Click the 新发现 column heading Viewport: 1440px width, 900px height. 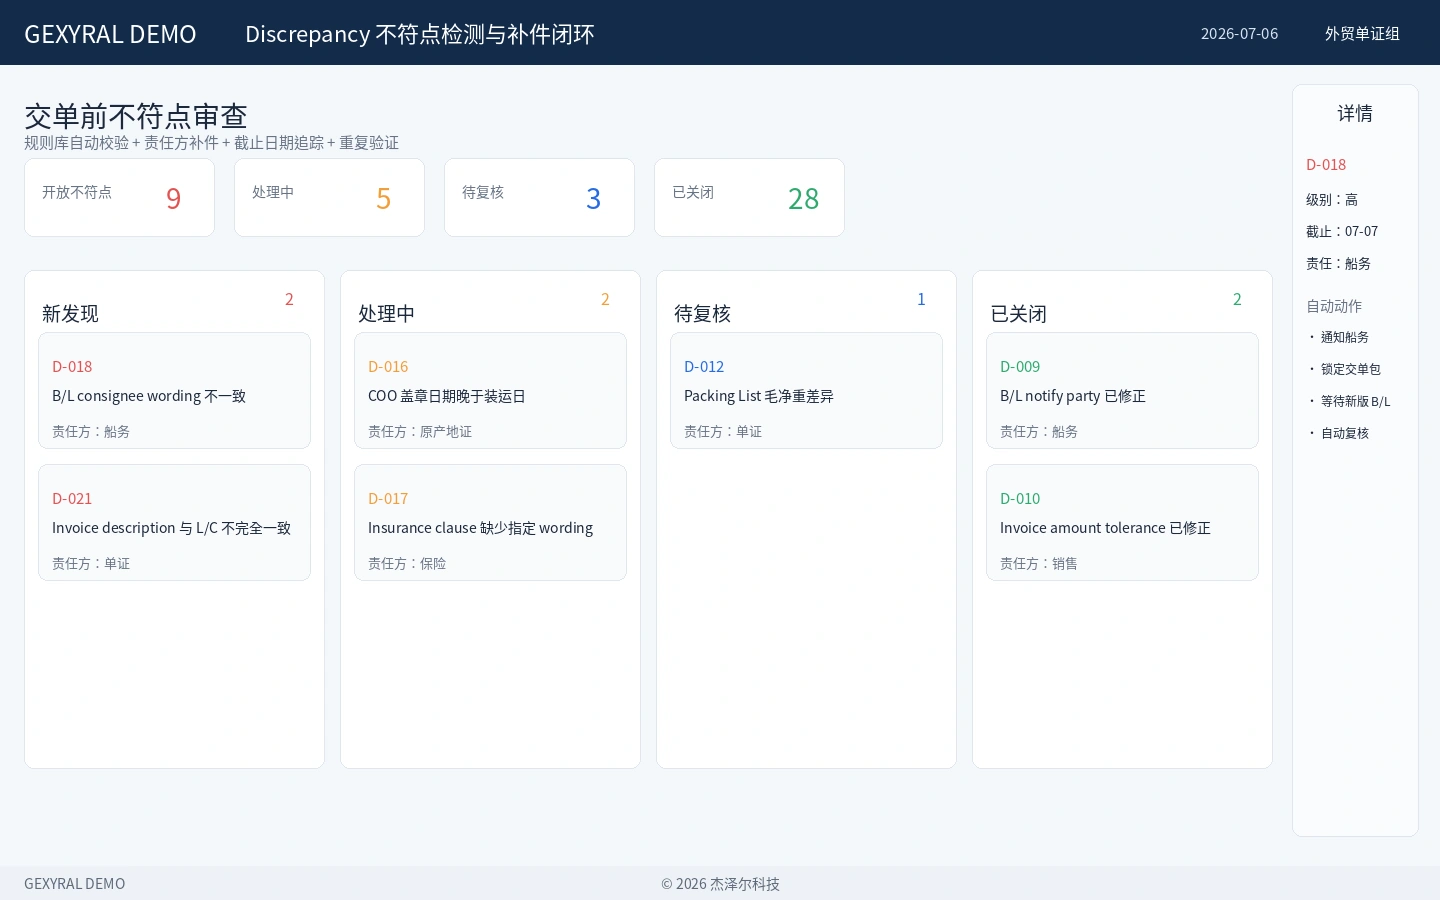(70, 314)
